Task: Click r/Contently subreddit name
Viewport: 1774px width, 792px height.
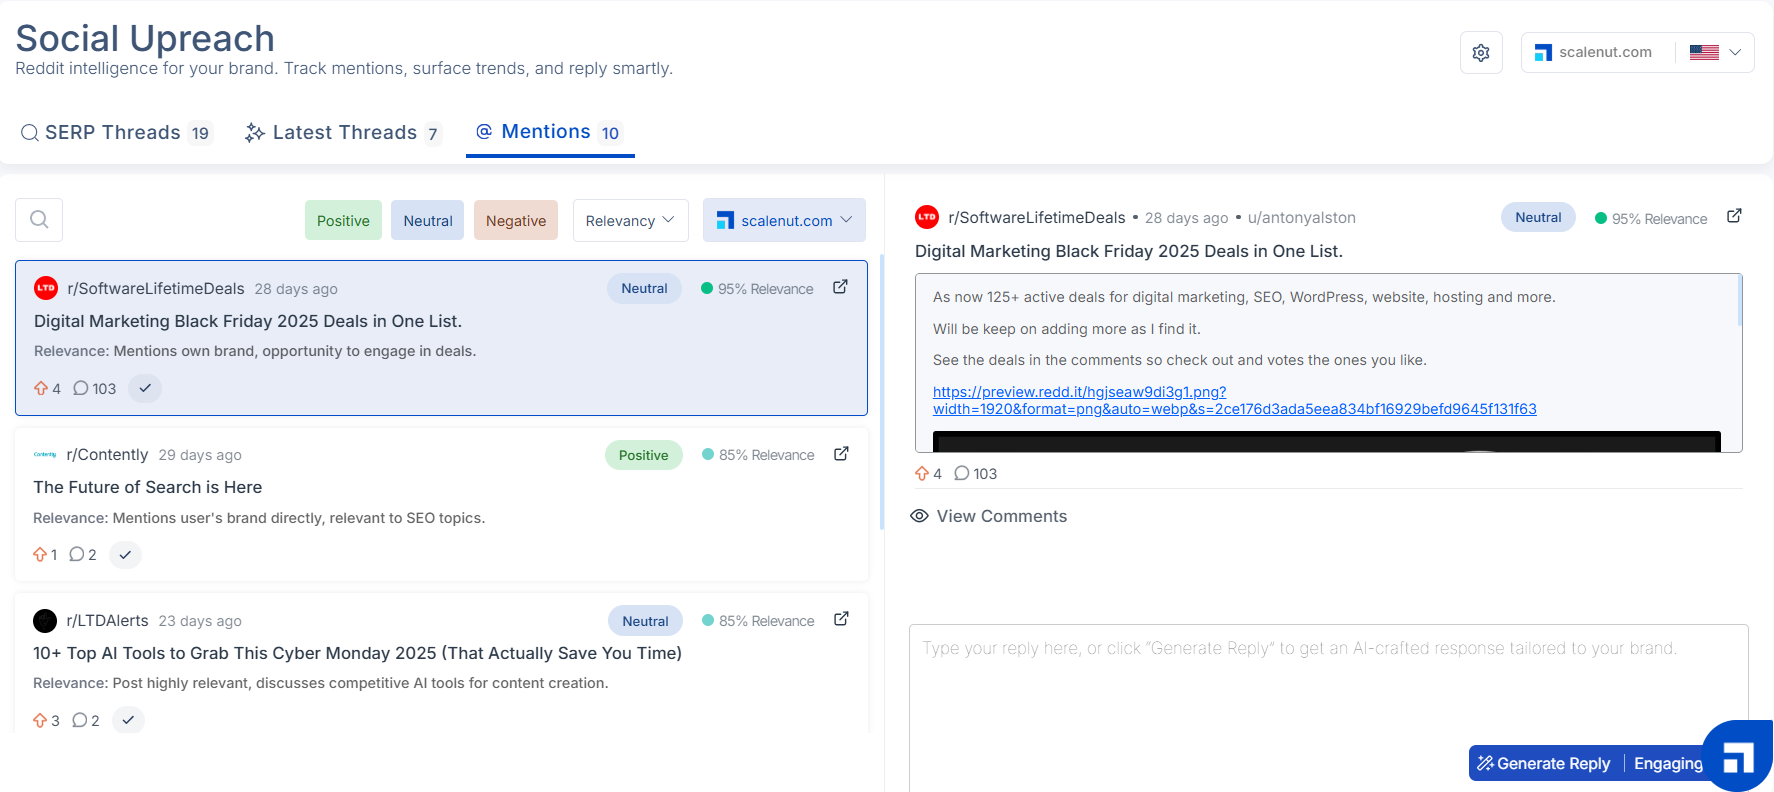Action: (x=107, y=454)
